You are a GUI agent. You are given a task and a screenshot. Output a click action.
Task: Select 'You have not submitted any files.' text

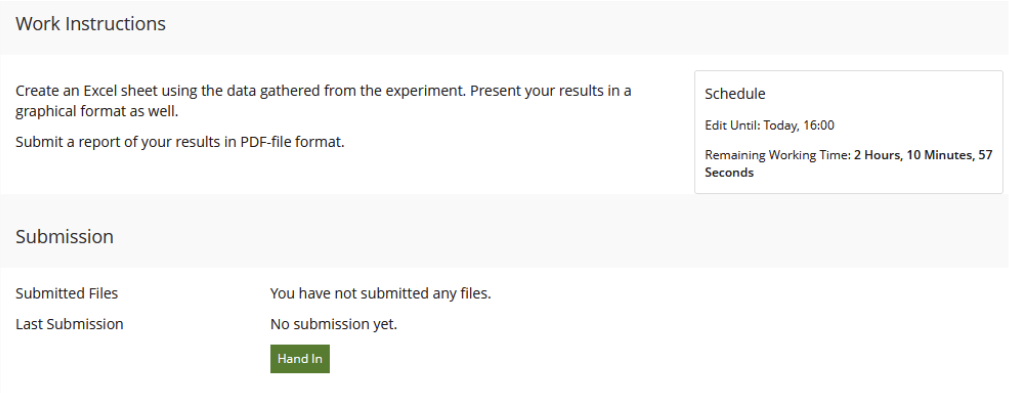pyautogui.click(x=380, y=293)
